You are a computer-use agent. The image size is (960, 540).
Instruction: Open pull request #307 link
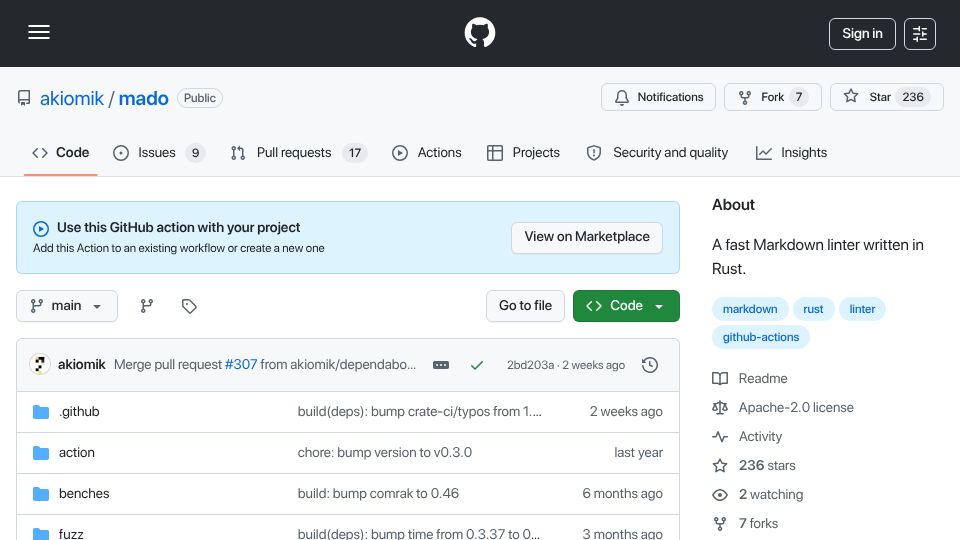[x=241, y=365]
